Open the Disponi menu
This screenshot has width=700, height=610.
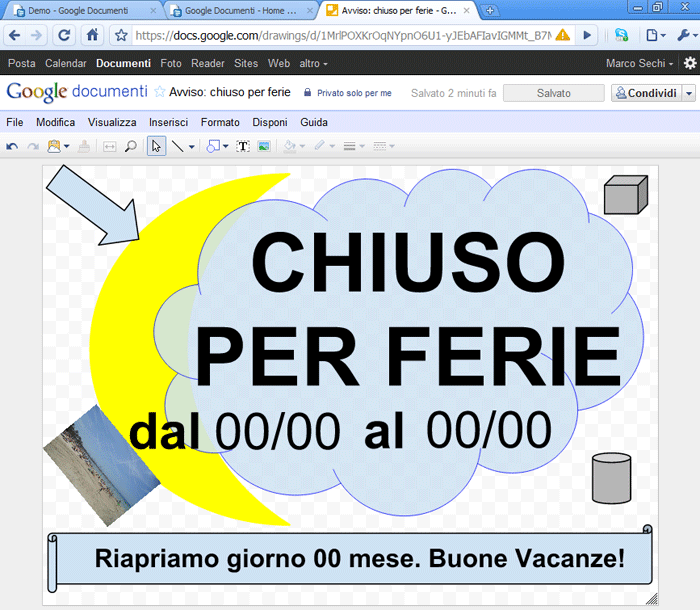(x=270, y=122)
